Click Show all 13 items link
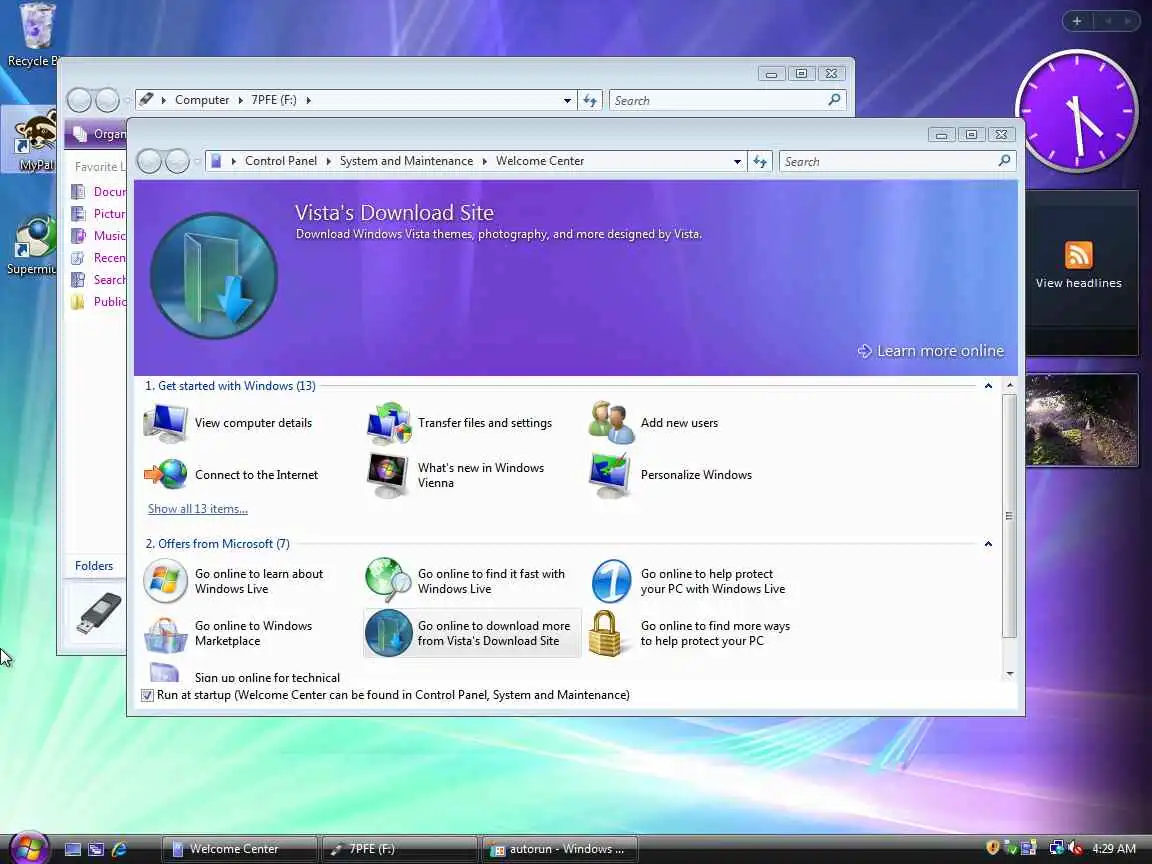The image size is (1152, 864). coord(198,508)
